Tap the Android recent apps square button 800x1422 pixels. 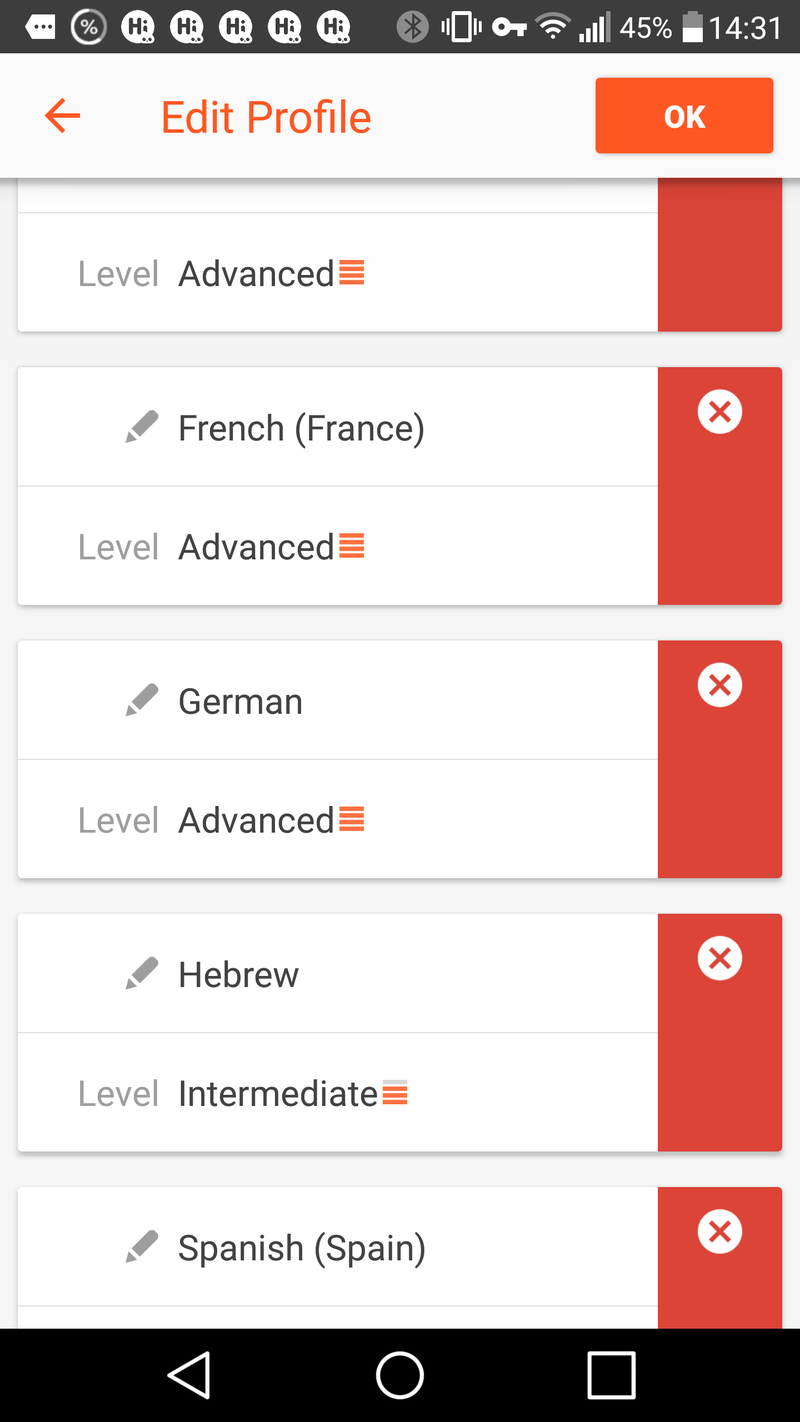point(611,1375)
